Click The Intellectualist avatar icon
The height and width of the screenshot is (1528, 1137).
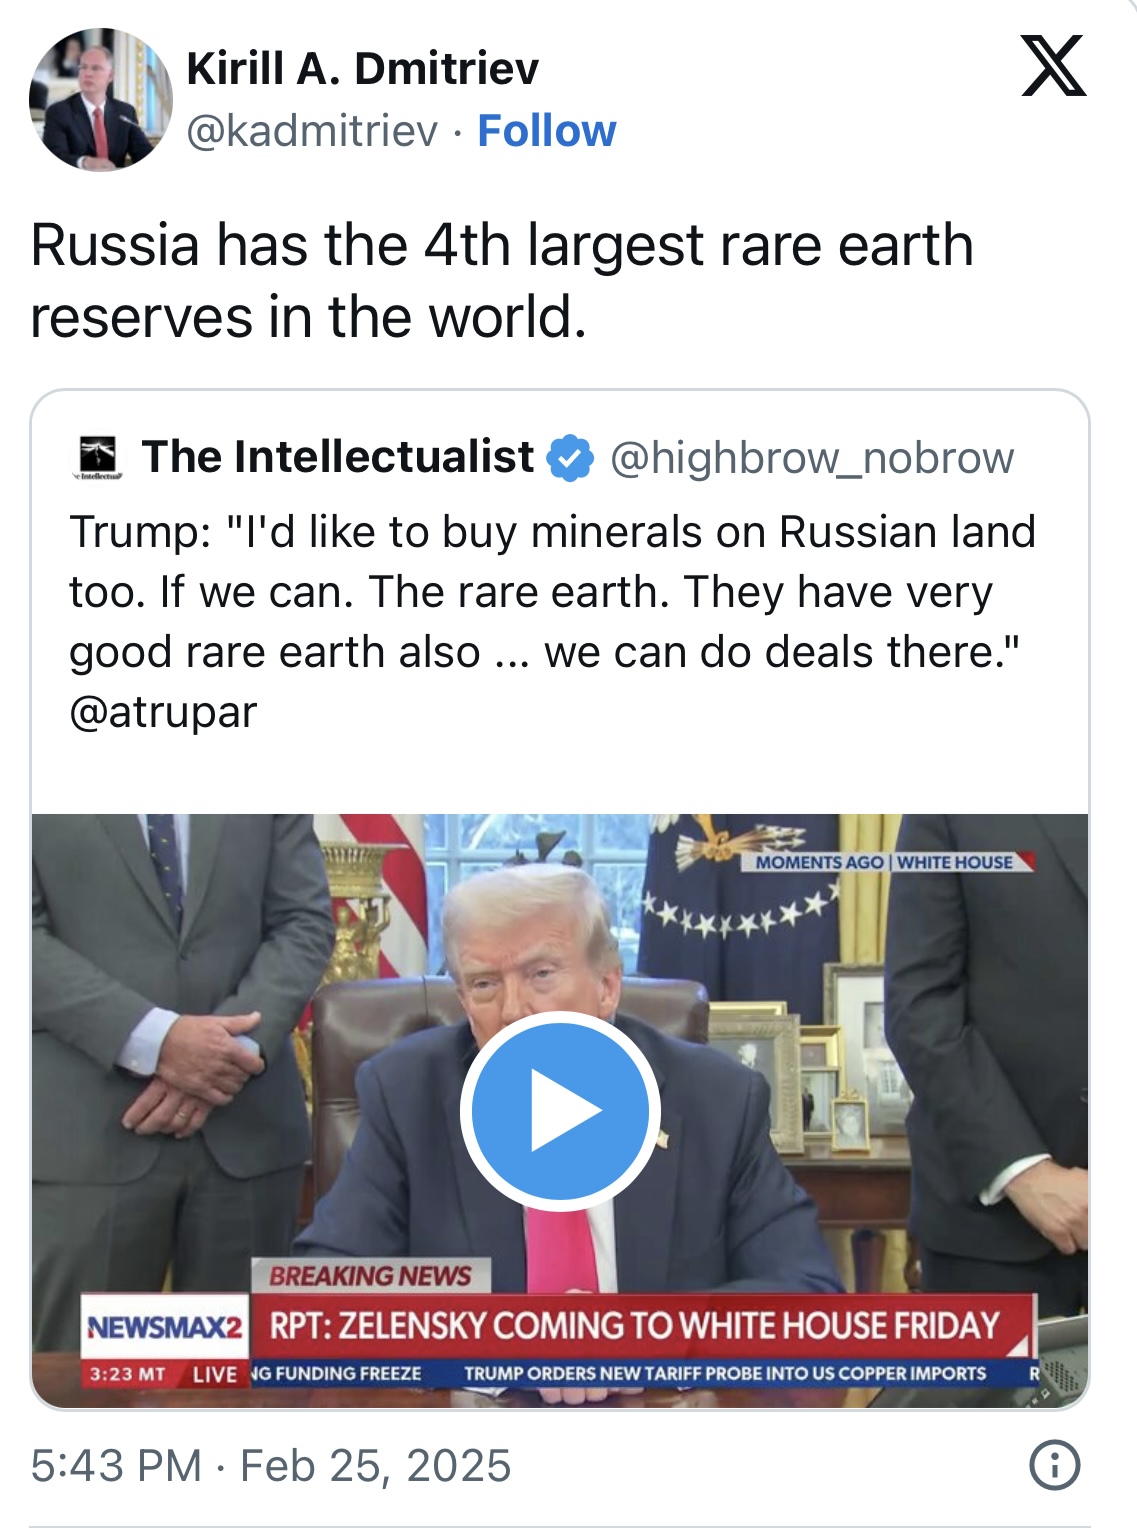pyautogui.click(x=98, y=457)
